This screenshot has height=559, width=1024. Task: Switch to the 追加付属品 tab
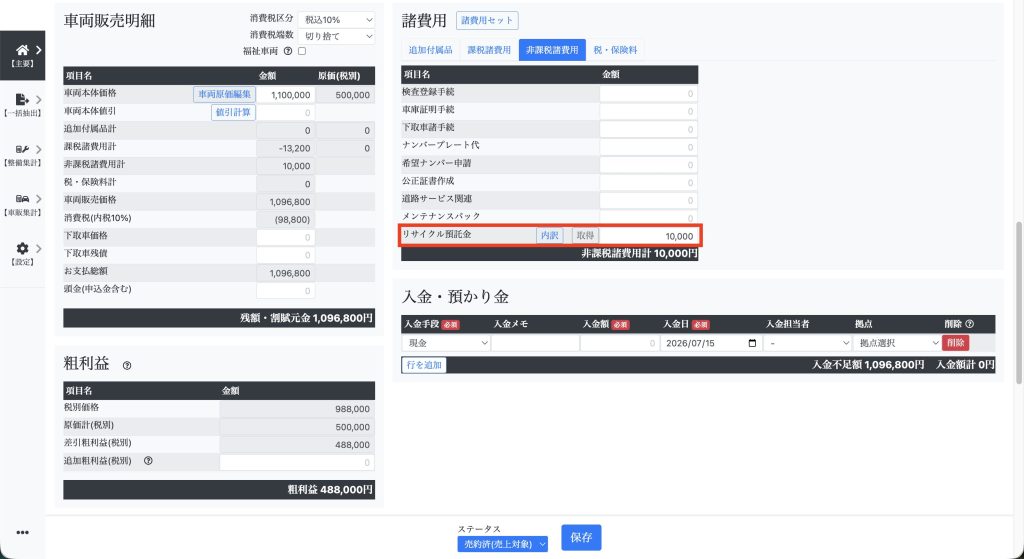(430, 50)
